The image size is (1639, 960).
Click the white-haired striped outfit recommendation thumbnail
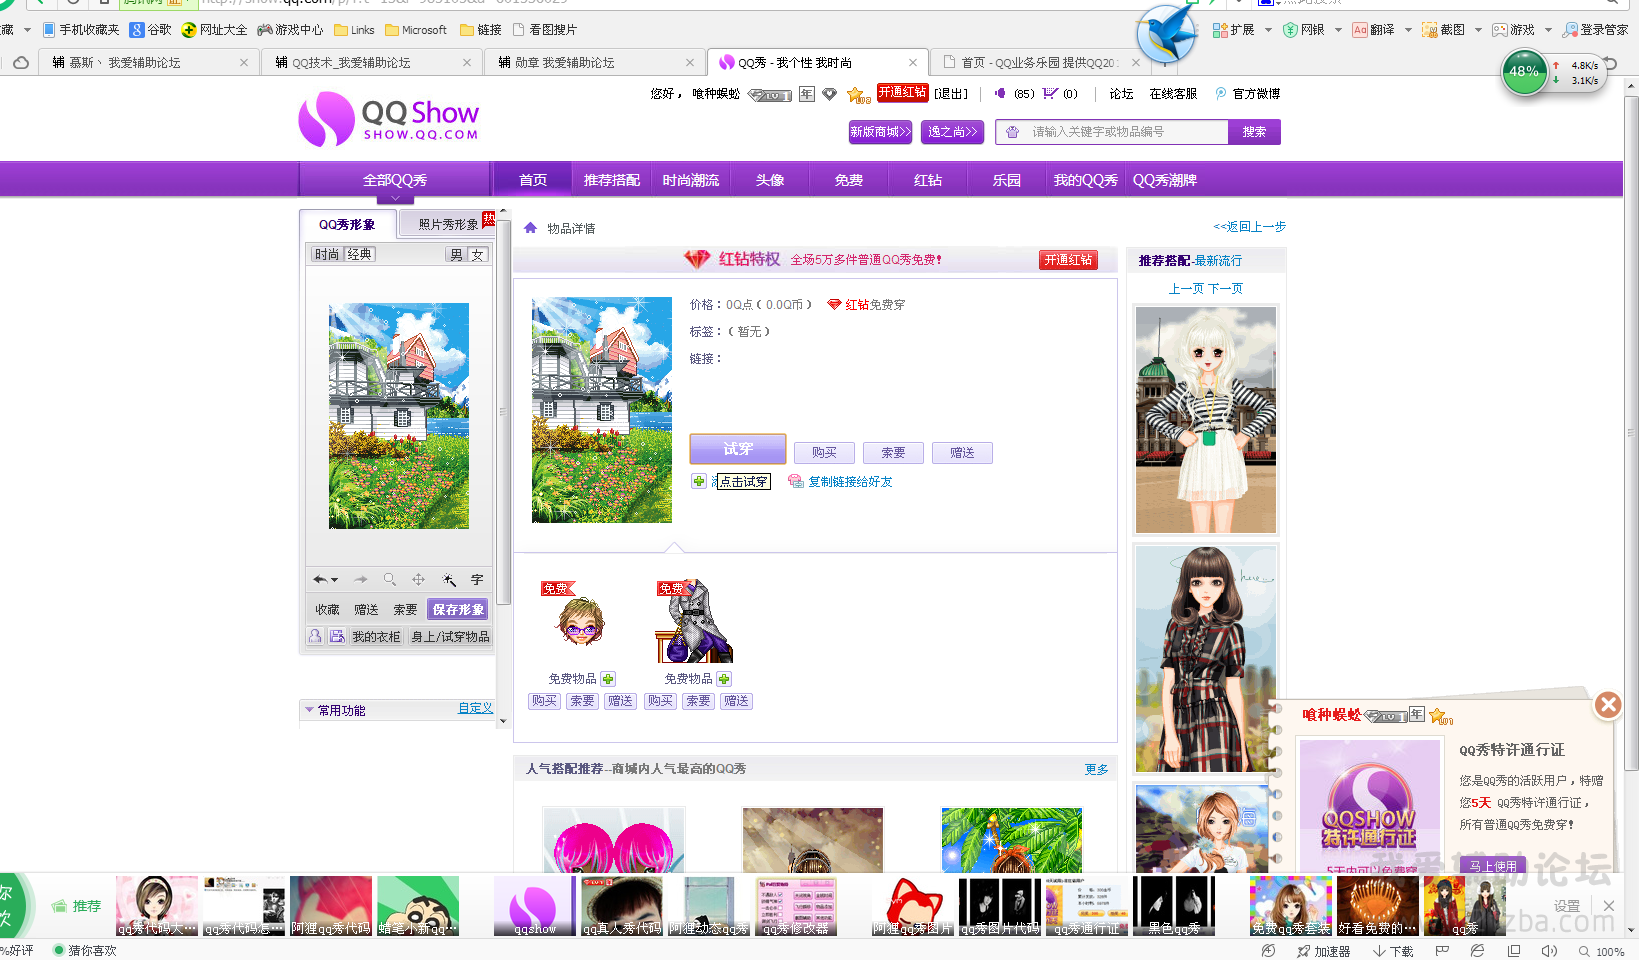tap(1206, 420)
